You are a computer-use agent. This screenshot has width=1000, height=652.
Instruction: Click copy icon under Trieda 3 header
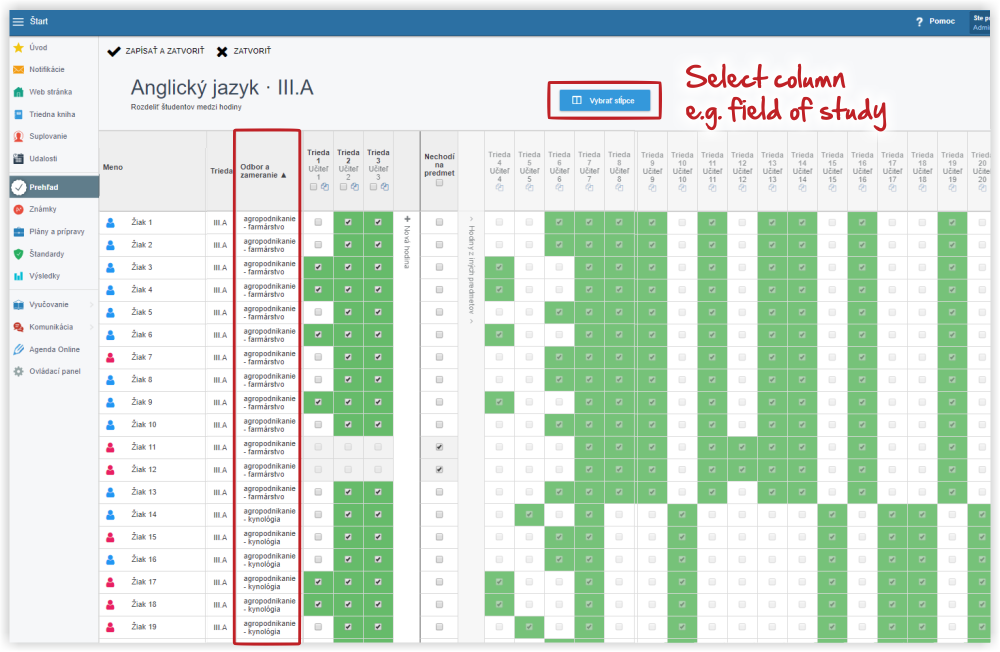click(385, 187)
